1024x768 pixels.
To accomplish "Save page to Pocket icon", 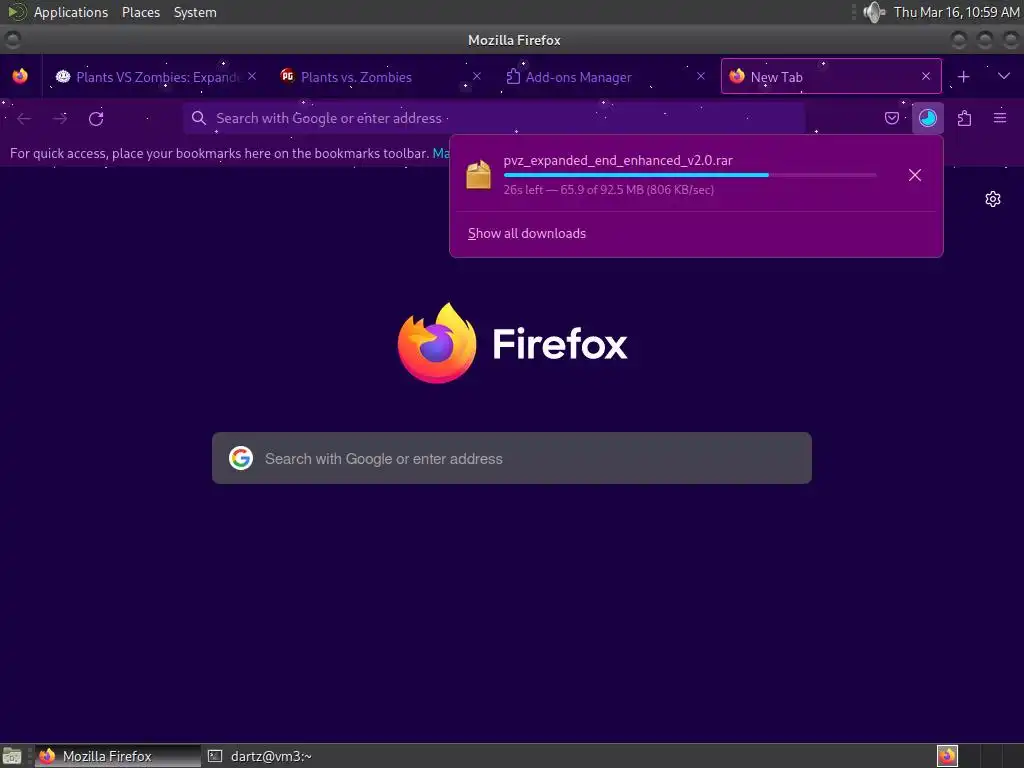I will point(891,118).
